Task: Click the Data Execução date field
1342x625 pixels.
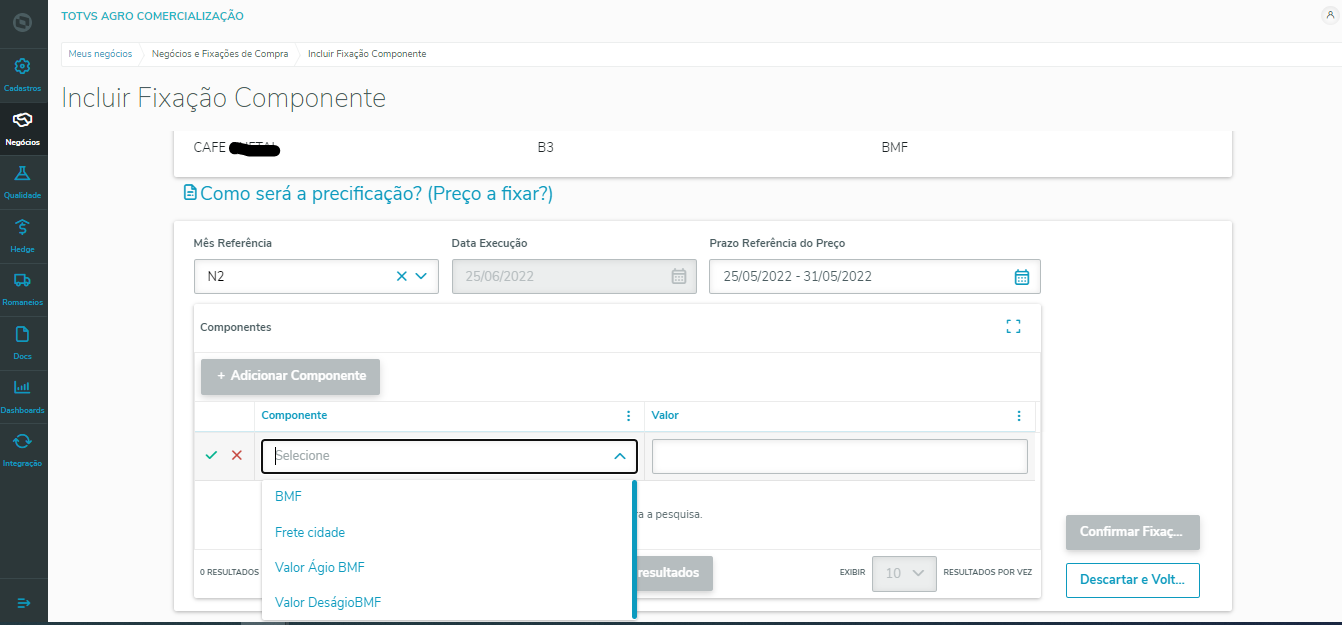Action: 574,276
